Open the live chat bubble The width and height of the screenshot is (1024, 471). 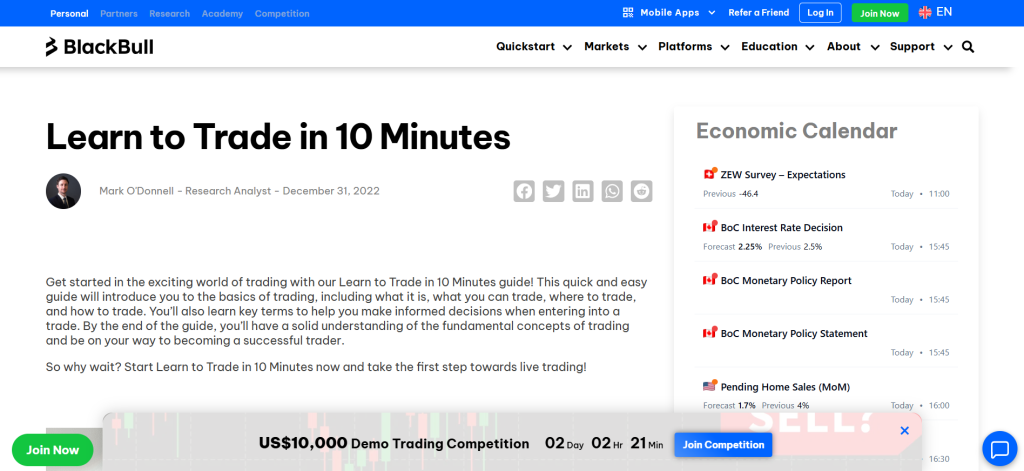pyautogui.click(x=999, y=447)
